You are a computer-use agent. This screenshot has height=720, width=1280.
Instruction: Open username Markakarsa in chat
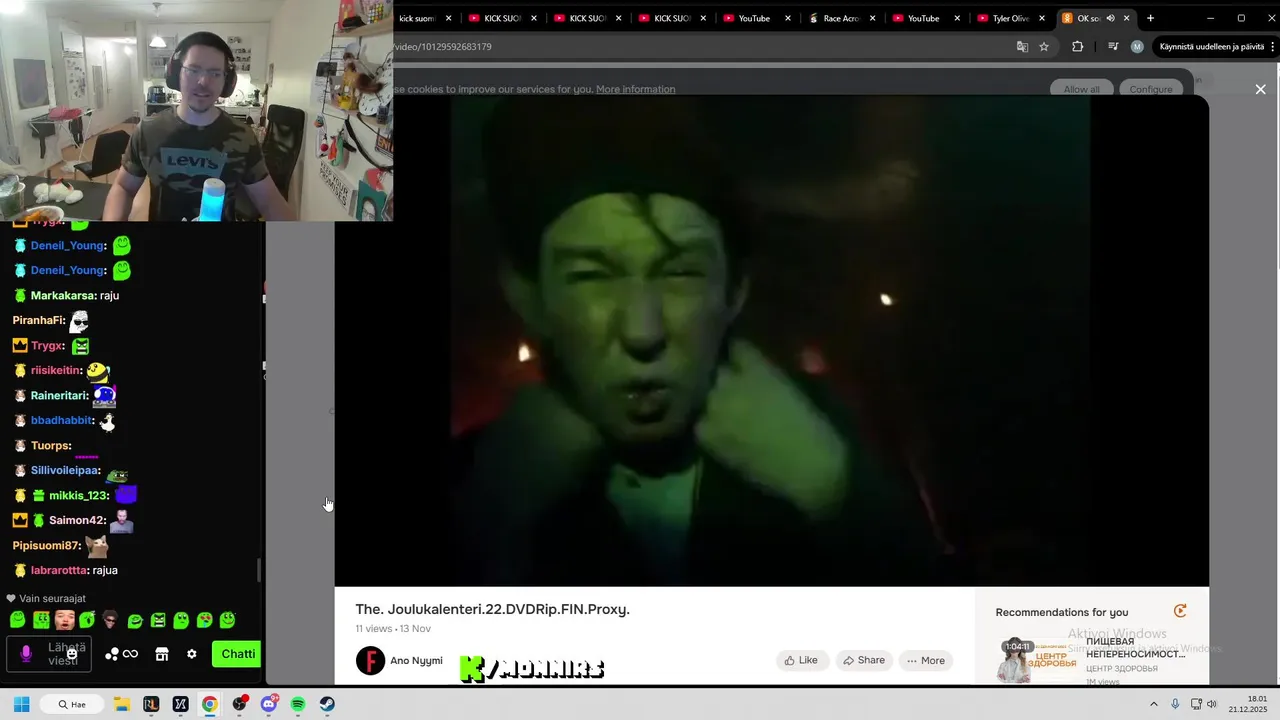click(x=63, y=295)
